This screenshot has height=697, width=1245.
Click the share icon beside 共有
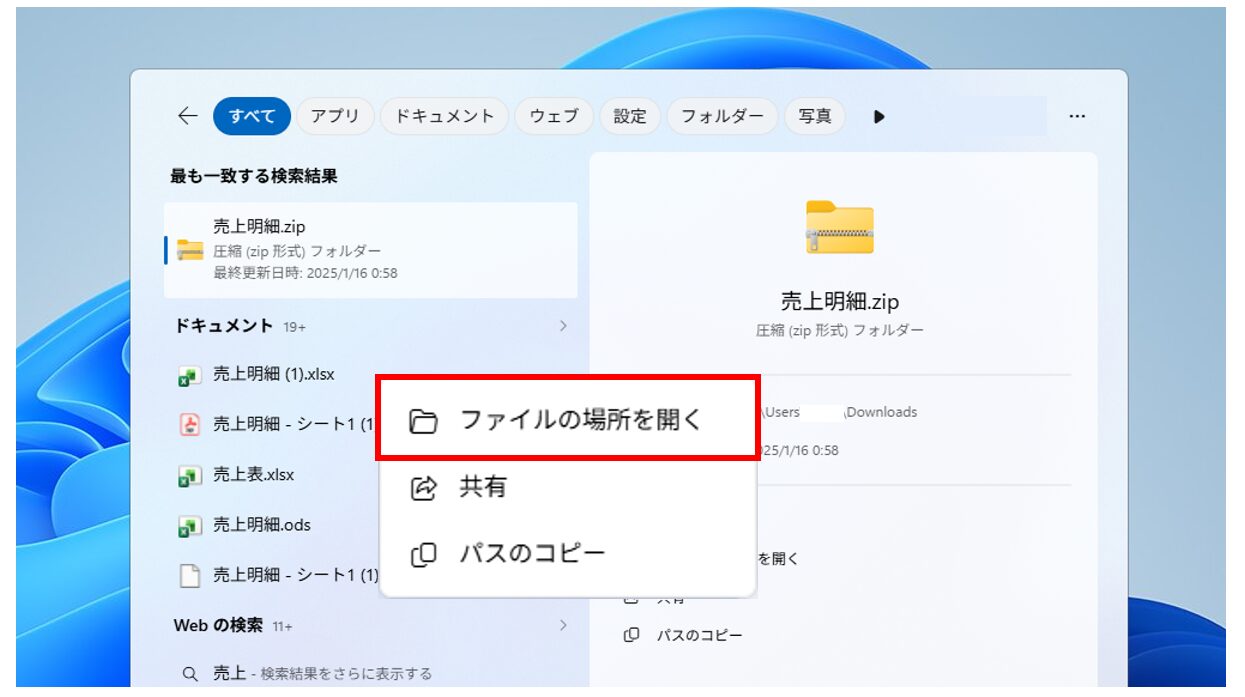pos(424,487)
